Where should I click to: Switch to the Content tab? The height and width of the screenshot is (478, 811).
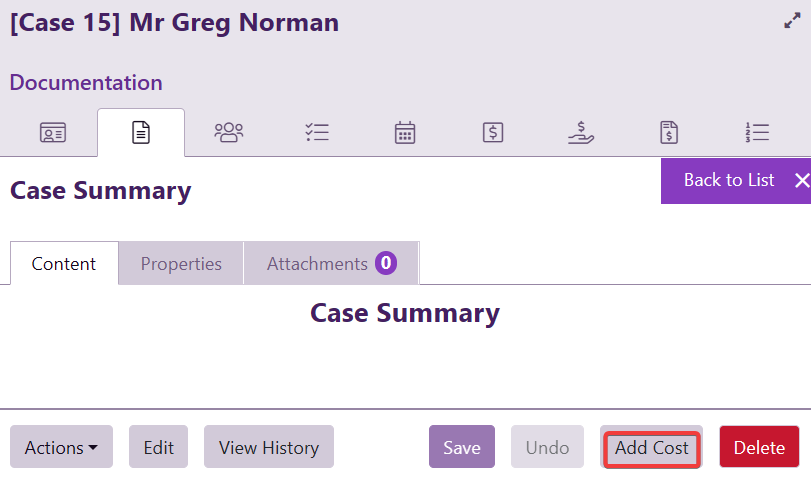64,264
